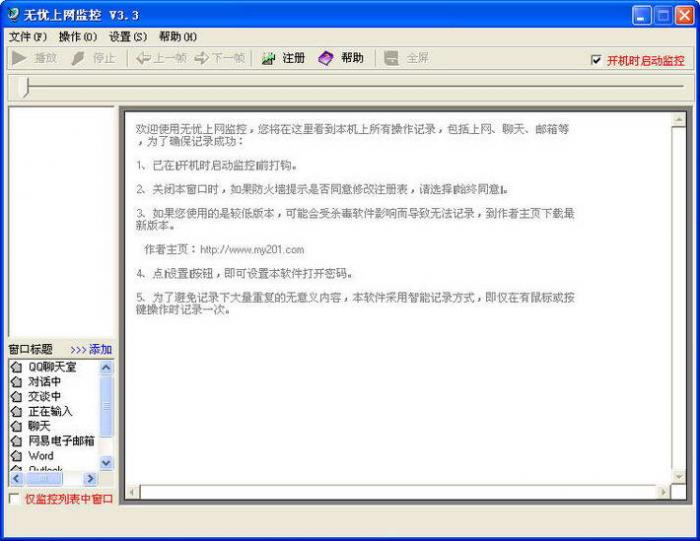Screen dimensions: 700x541
Task: Select 网易电子邮箱 in window title list
Action: [x=60, y=440]
